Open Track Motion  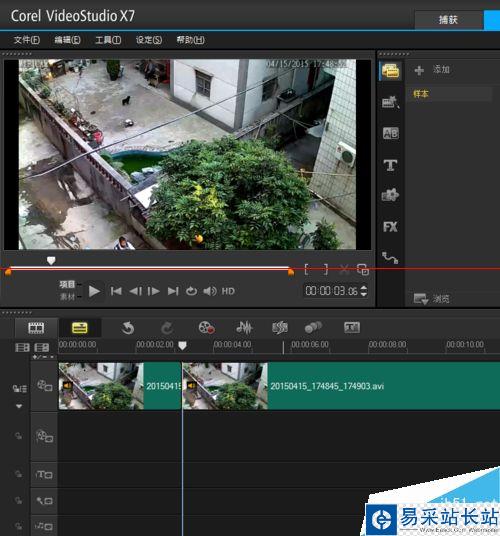point(313,327)
